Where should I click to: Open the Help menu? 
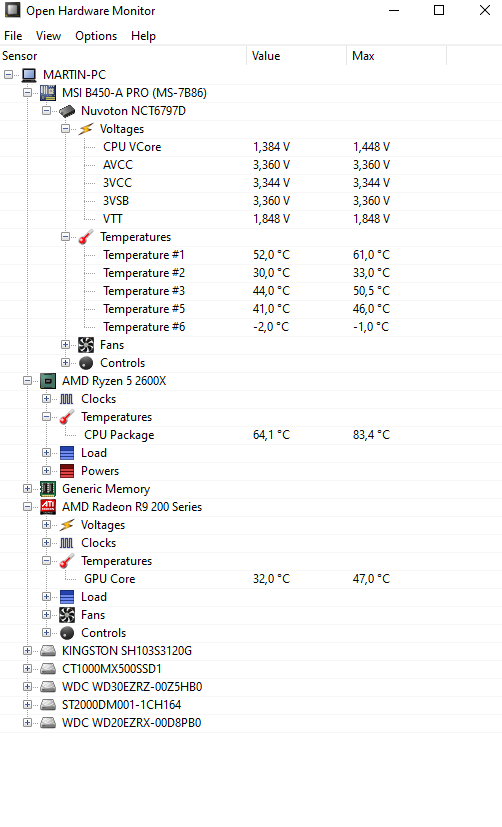(143, 36)
